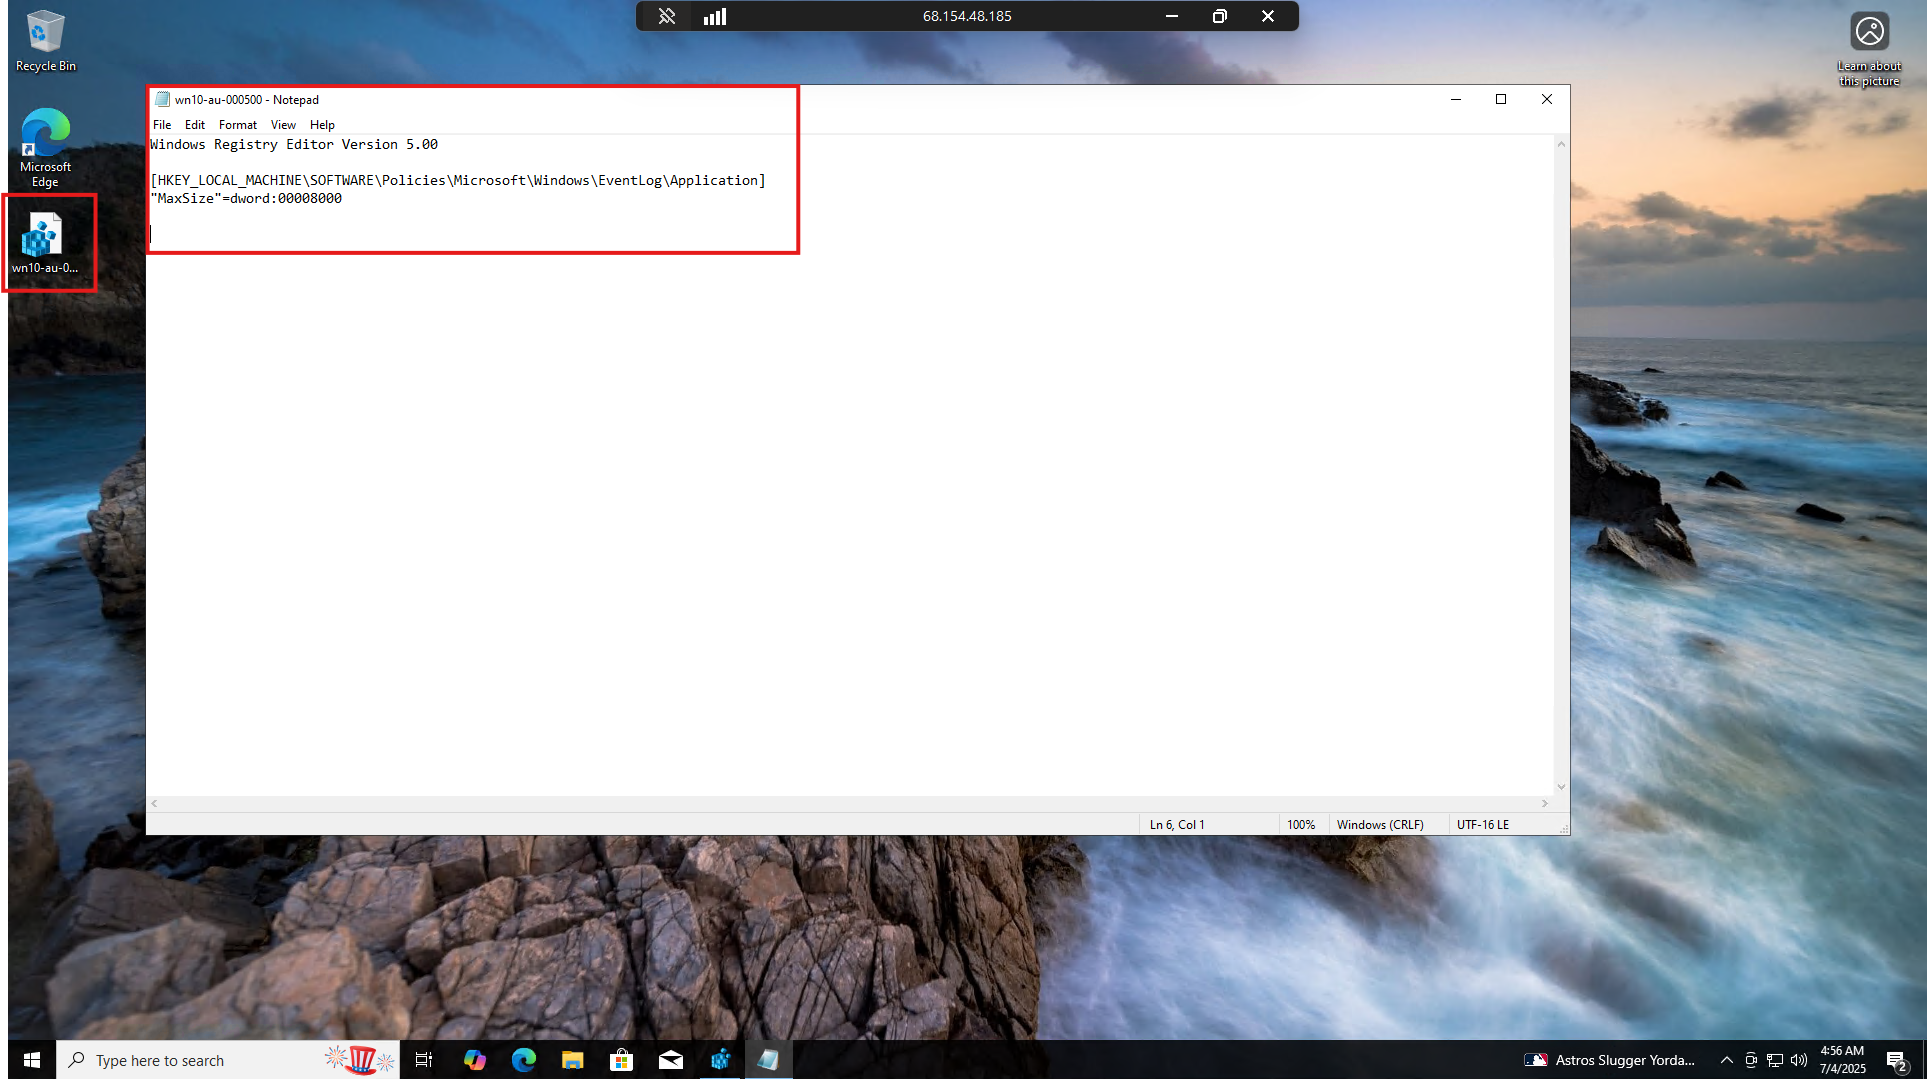Switch to Registry Editor in the taskbar
The width and height of the screenshot is (1927, 1079).
720,1060
